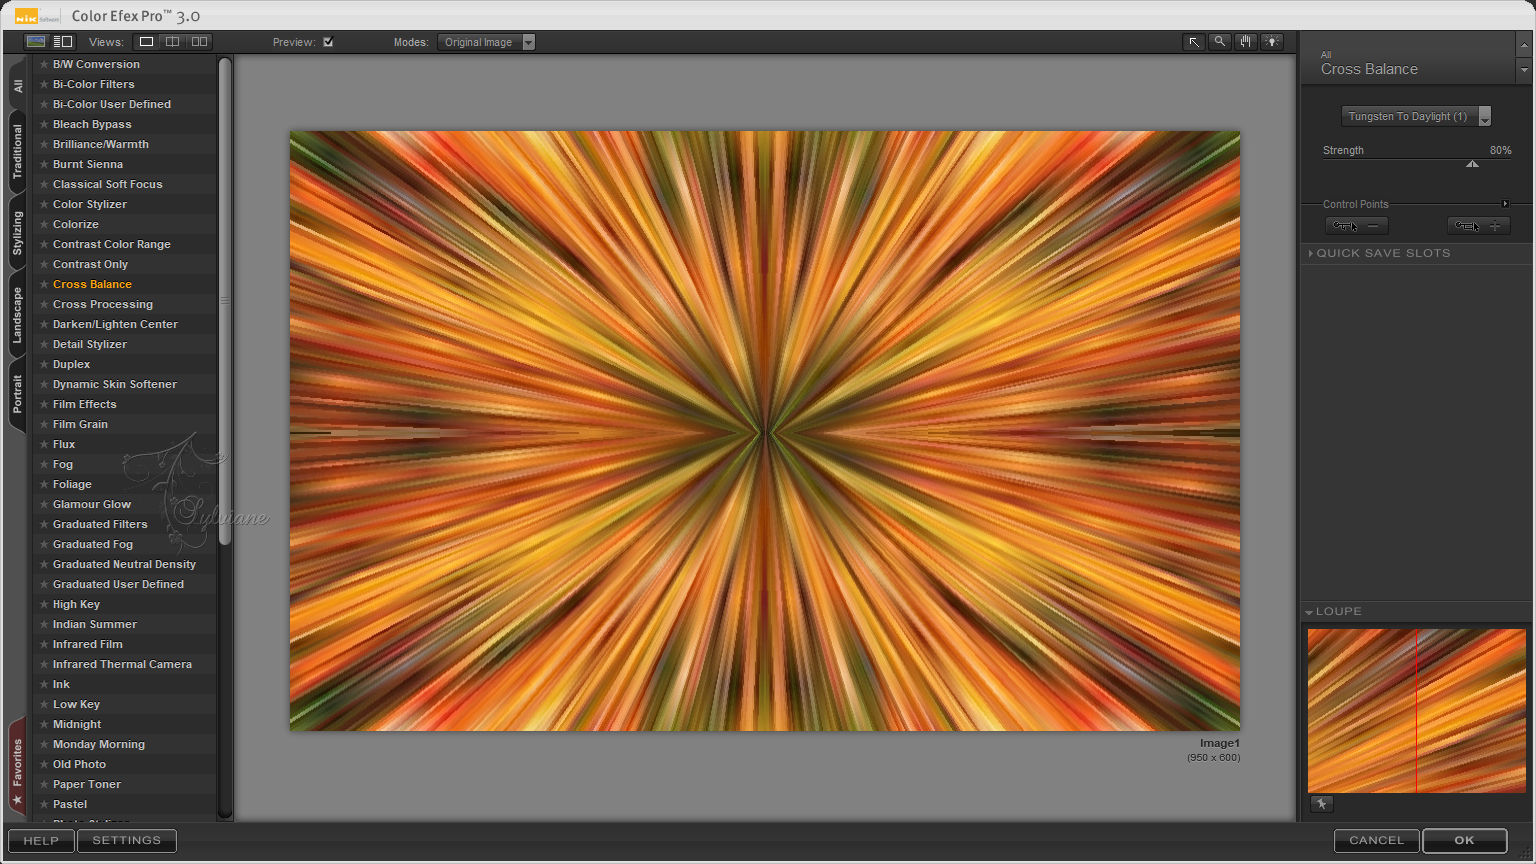Open the Stylizing category tab
This screenshot has width=1536, height=864.
[17, 233]
